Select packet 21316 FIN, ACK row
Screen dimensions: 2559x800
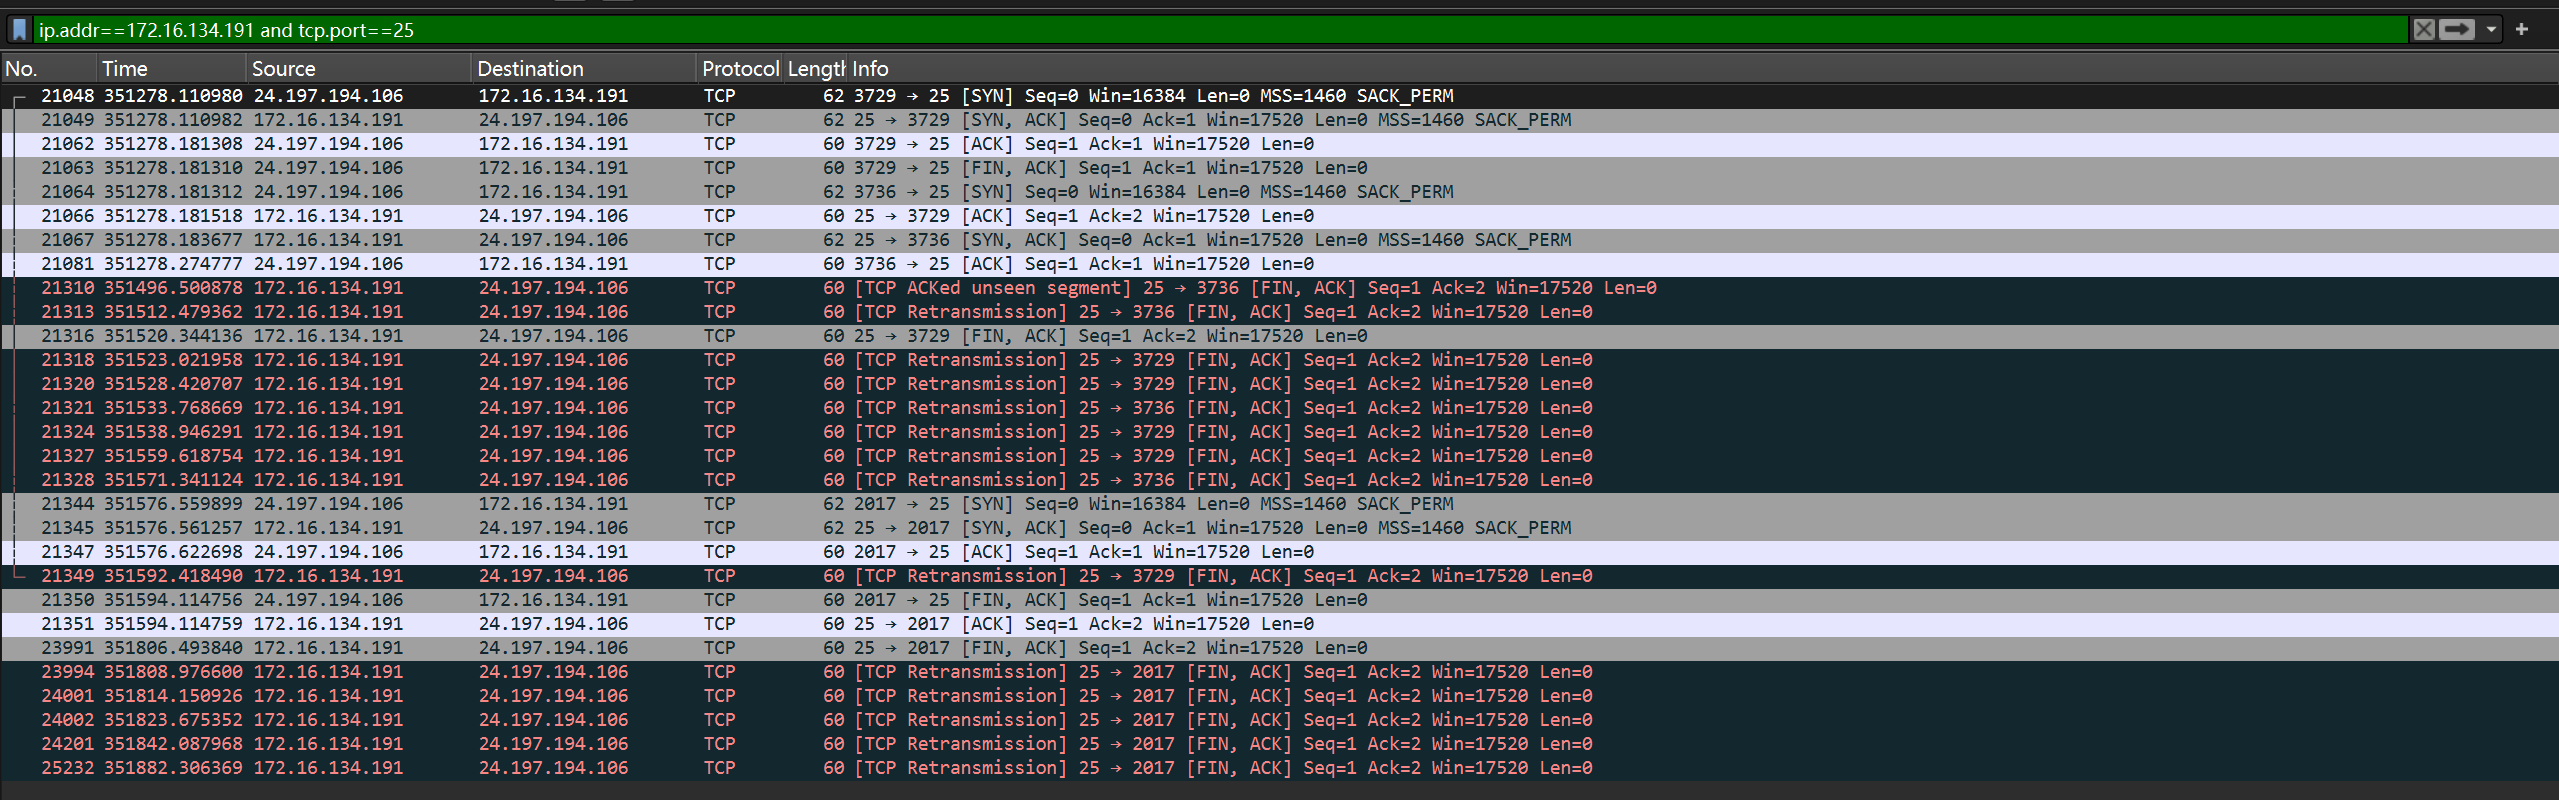(x=1279, y=336)
